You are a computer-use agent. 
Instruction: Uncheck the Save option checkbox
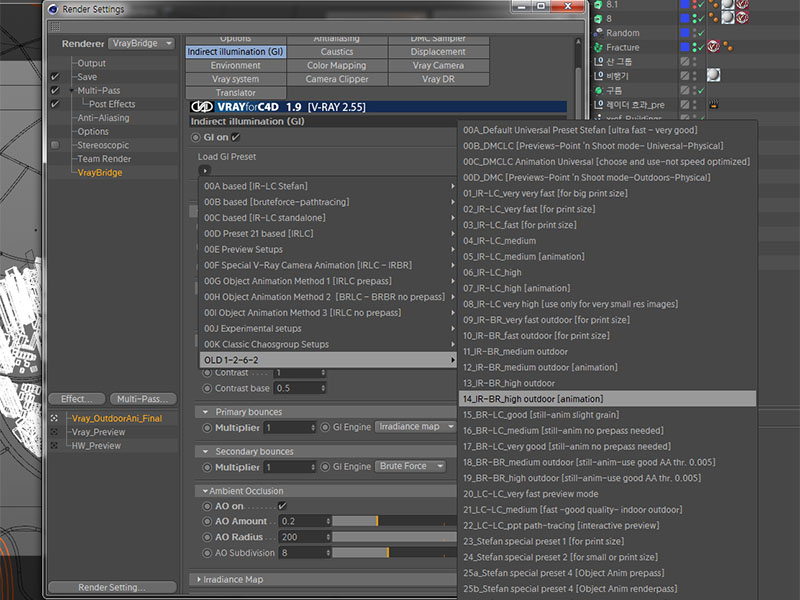pos(55,77)
